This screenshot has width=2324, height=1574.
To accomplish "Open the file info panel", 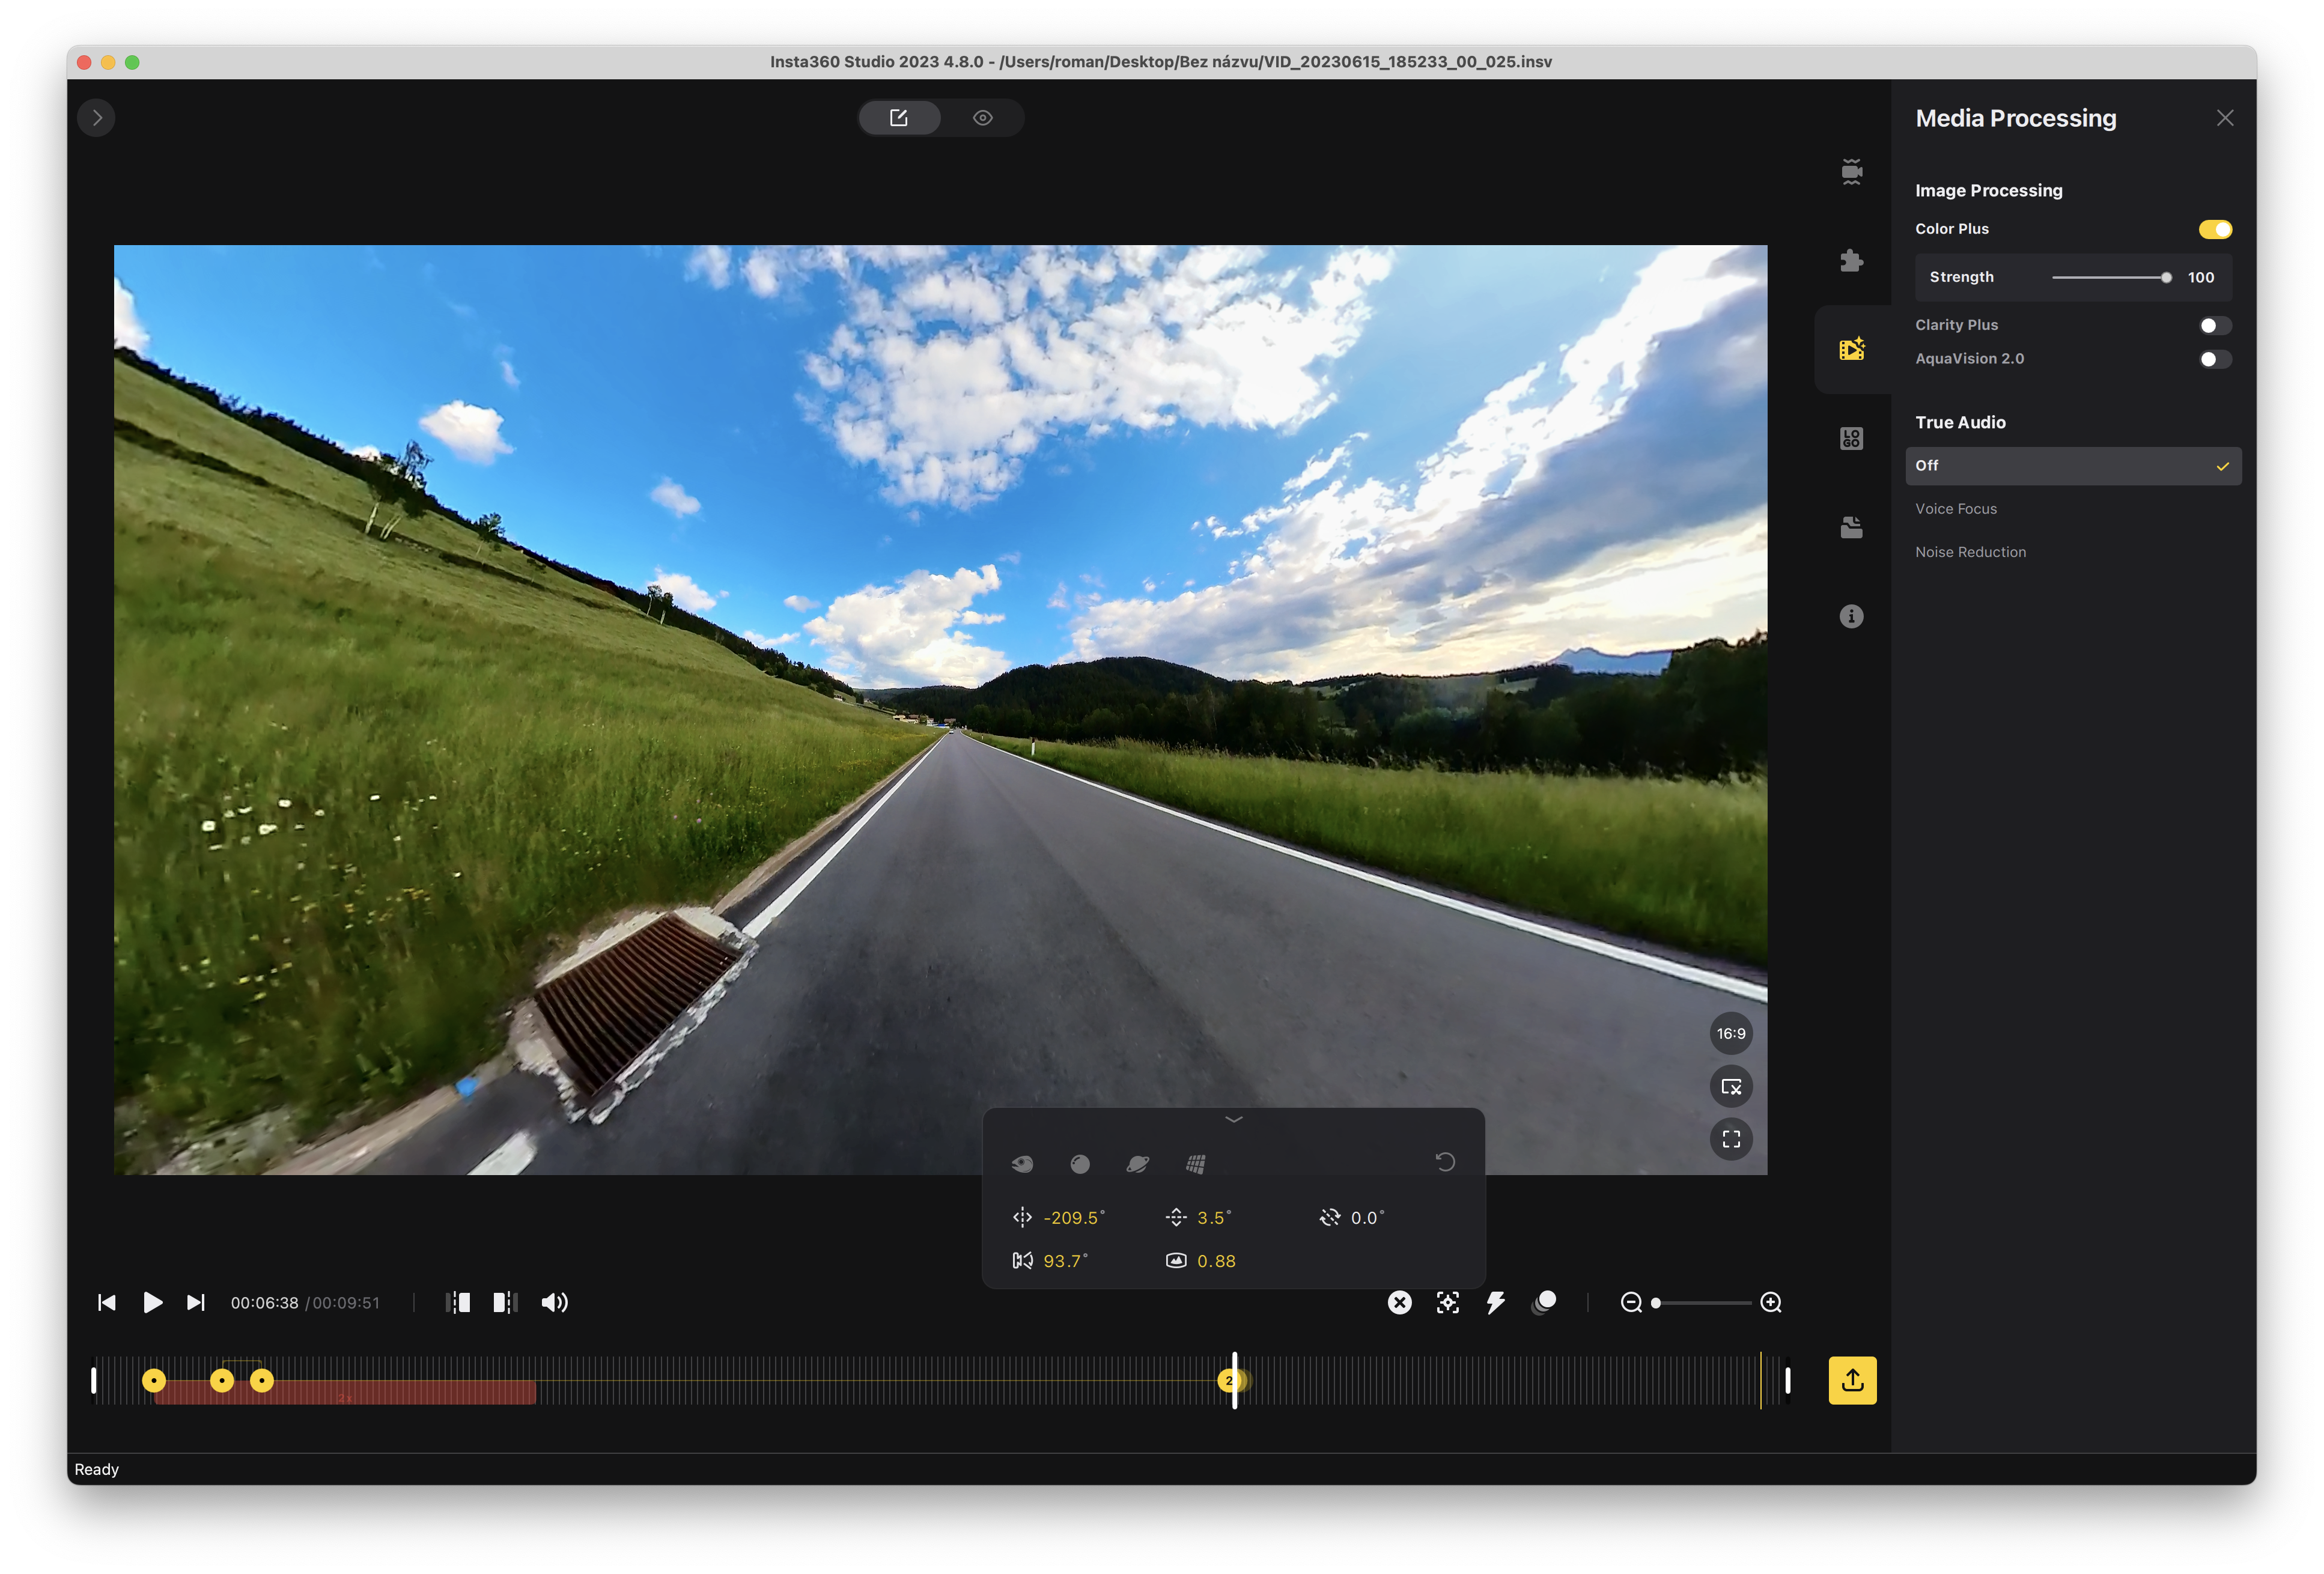I will point(1852,616).
